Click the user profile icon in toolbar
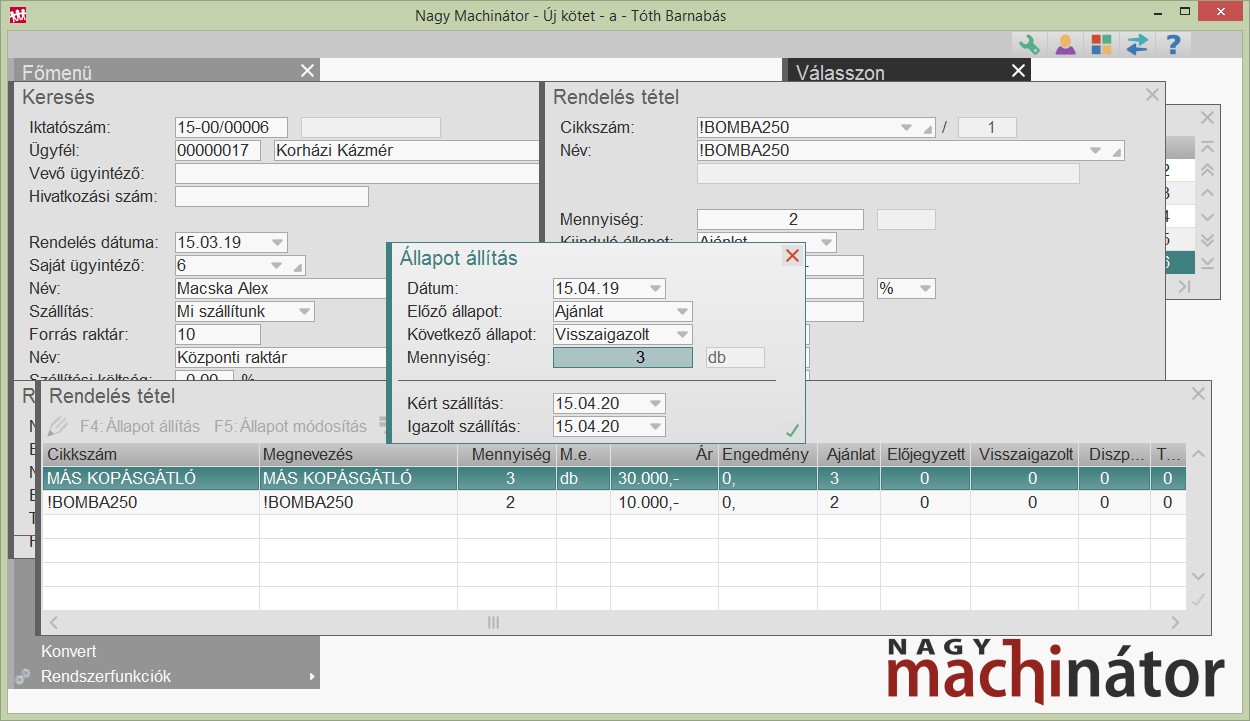The height and width of the screenshot is (721, 1250). pos(1065,45)
